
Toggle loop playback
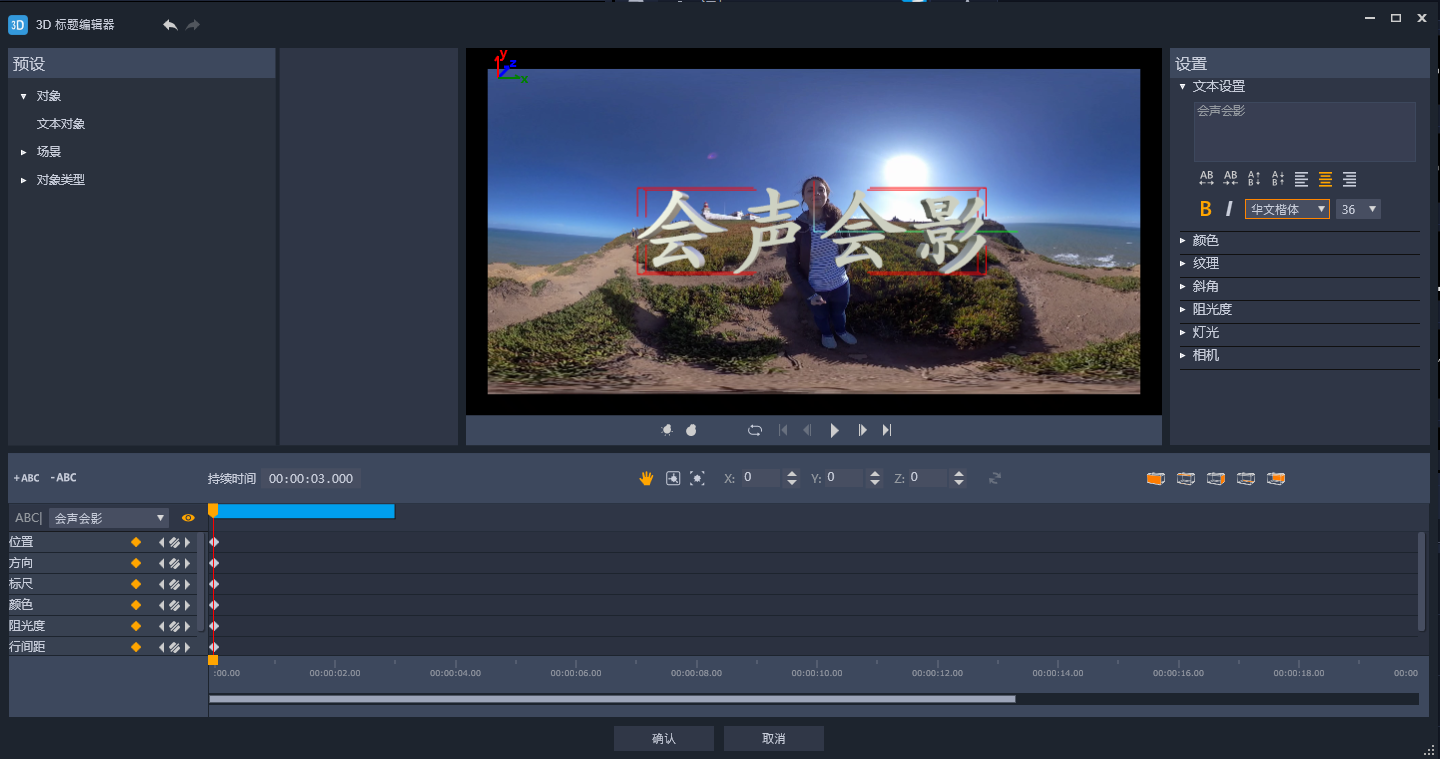(755, 430)
